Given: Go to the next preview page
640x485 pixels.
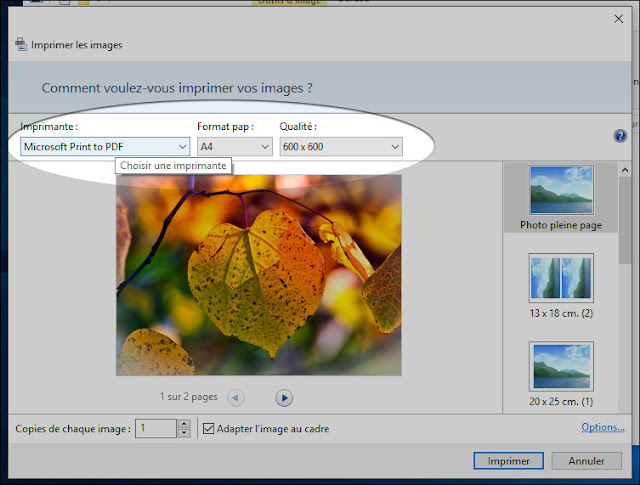Looking at the screenshot, I should tap(284, 398).
